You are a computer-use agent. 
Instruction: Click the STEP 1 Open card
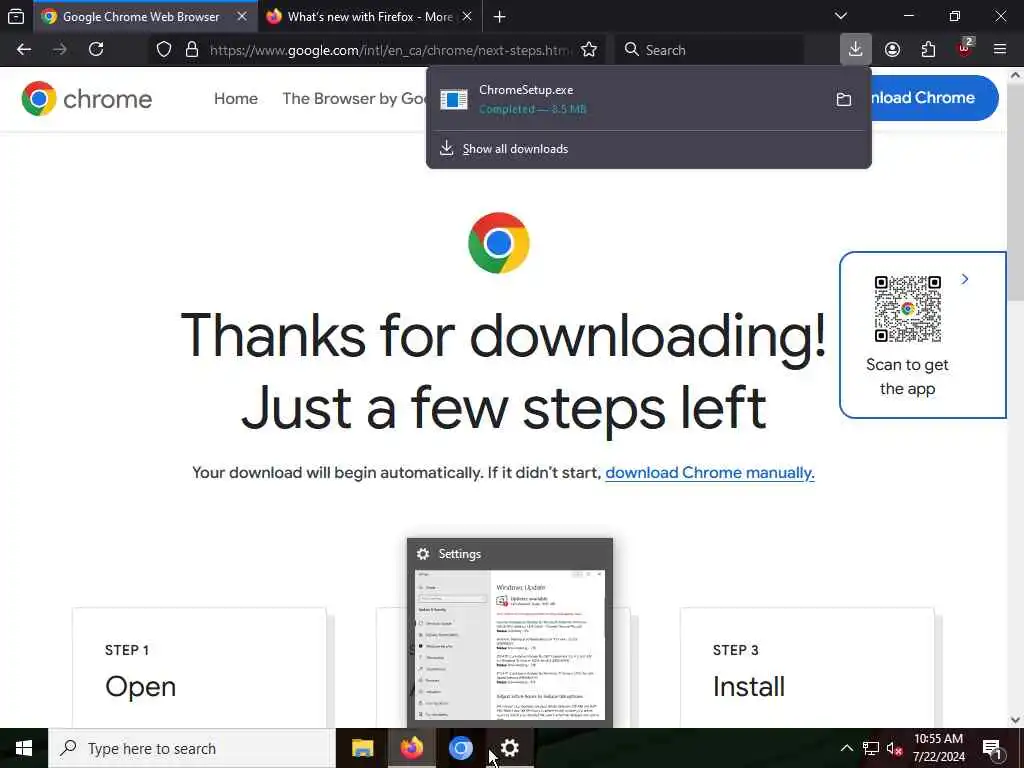(199, 667)
